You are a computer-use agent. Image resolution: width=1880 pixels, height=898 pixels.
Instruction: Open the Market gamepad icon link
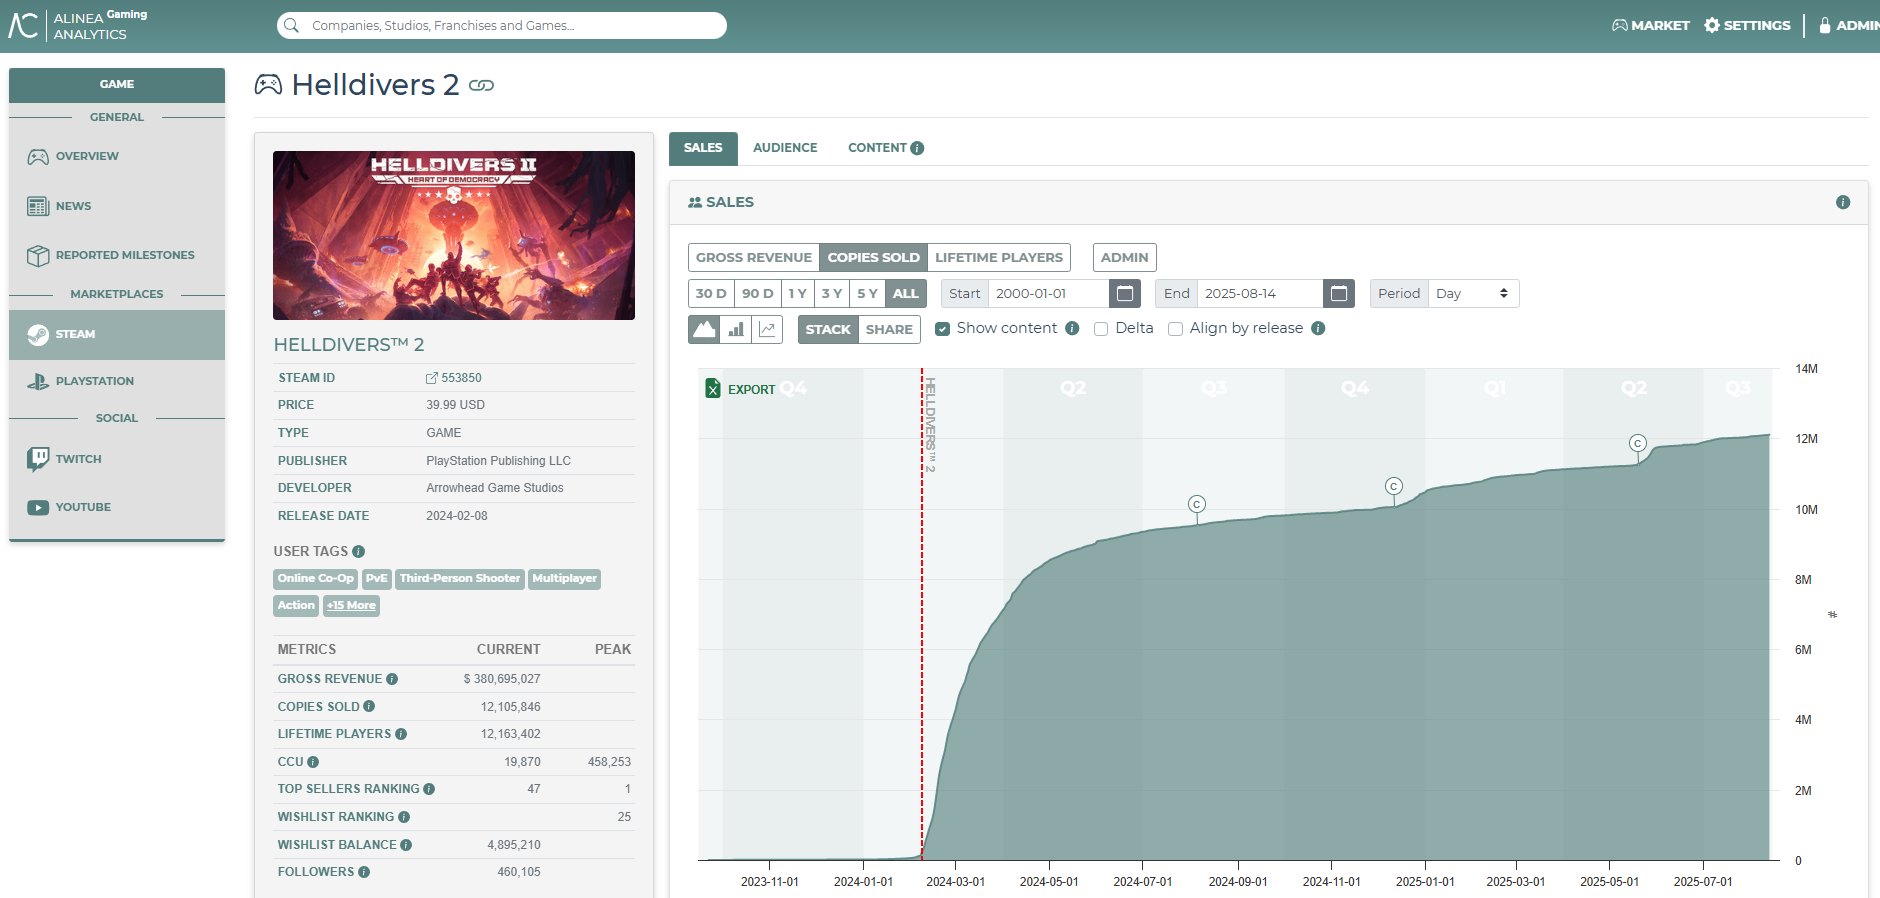(1620, 25)
